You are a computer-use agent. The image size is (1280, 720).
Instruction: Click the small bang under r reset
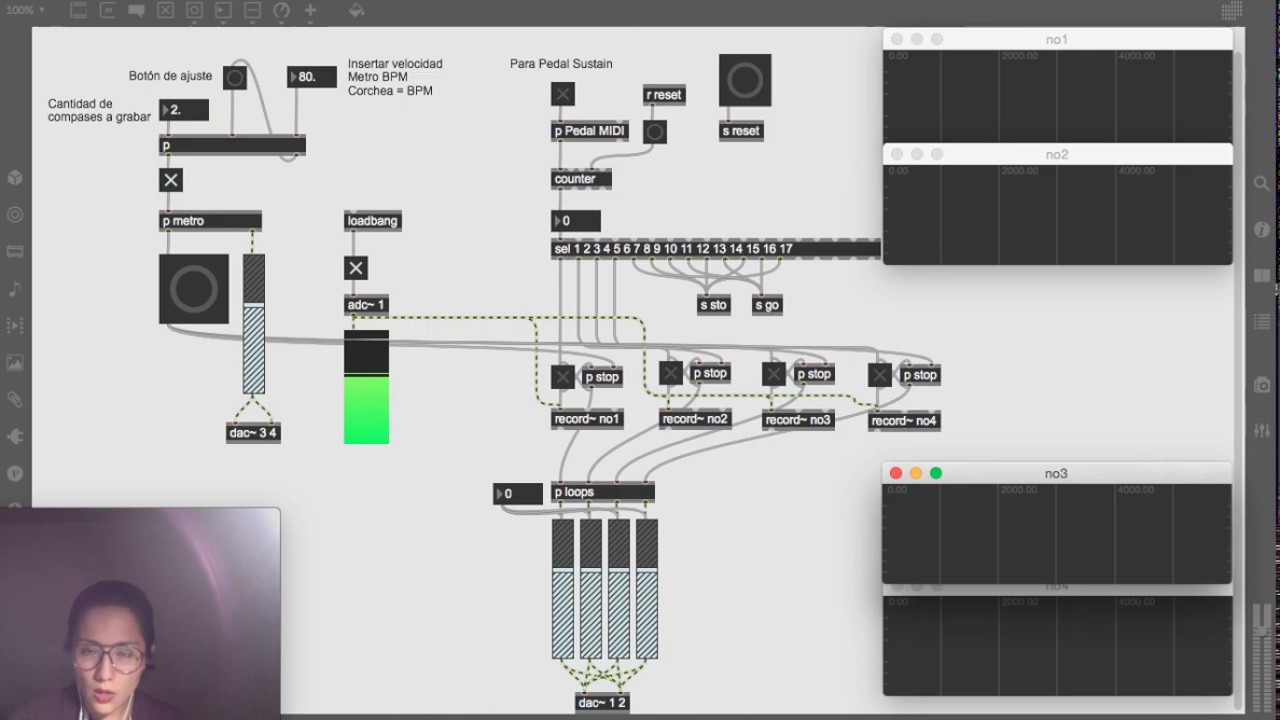(x=655, y=132)
